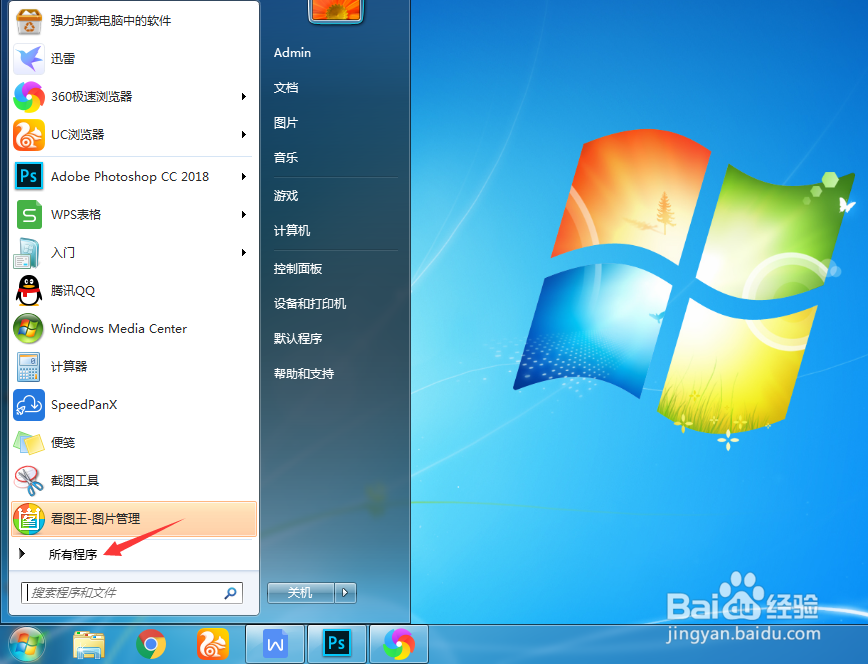Click the 关机 shutdown button
Screen dimensions: 868x664
pos(301,593)
